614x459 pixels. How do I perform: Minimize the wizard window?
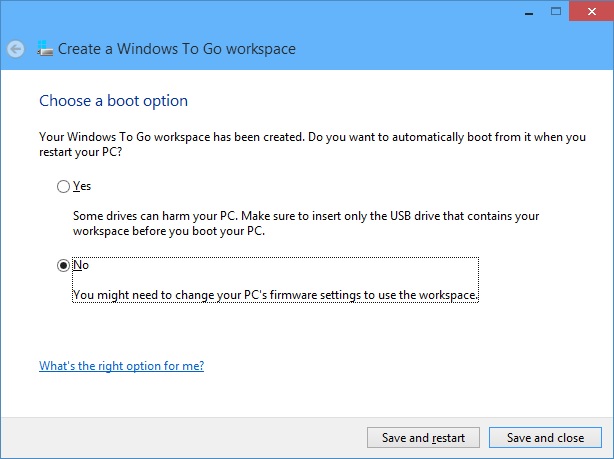click(x=529, y=12)
